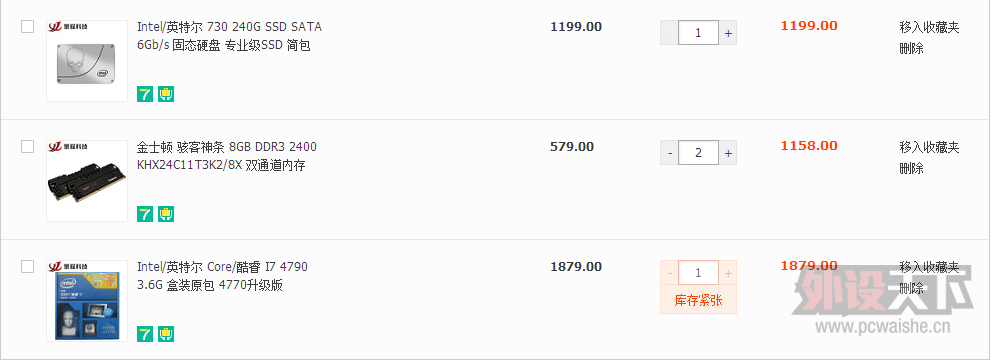The width and height of the screenshot is (992, 360).
Task: Delete the Kingston memory item (删除)
Action: pos(912,168)
